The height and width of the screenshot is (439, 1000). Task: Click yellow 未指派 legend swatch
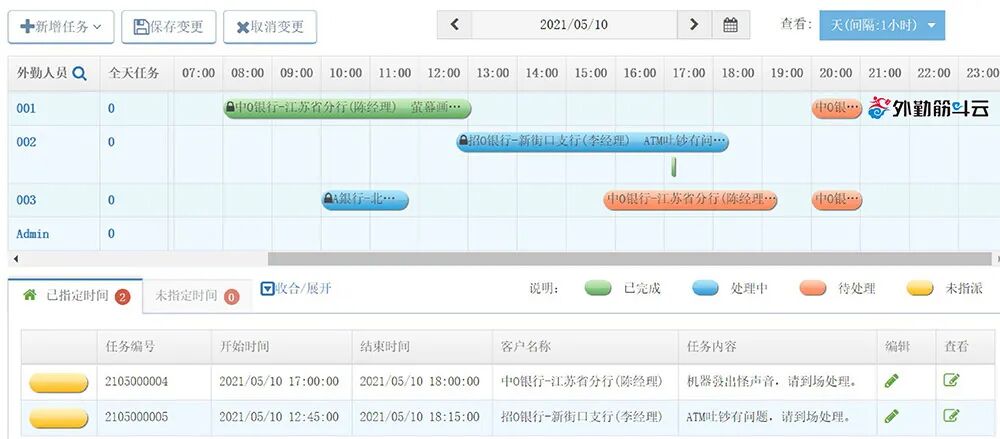pyautogui.click(x=920, y=288)
